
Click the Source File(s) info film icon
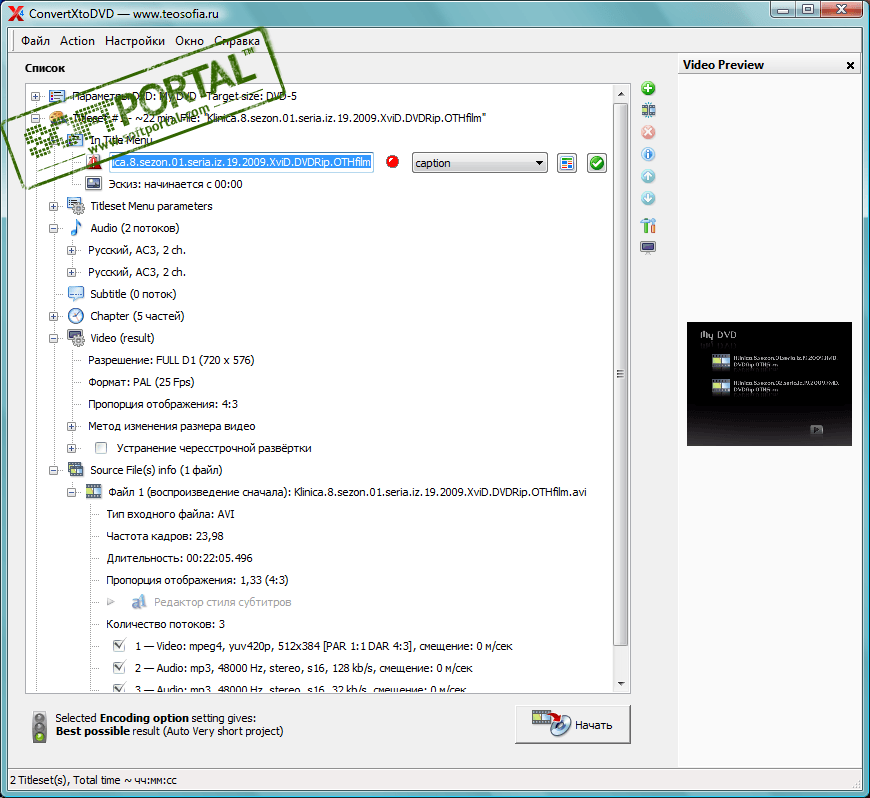[x=75, y=469]
